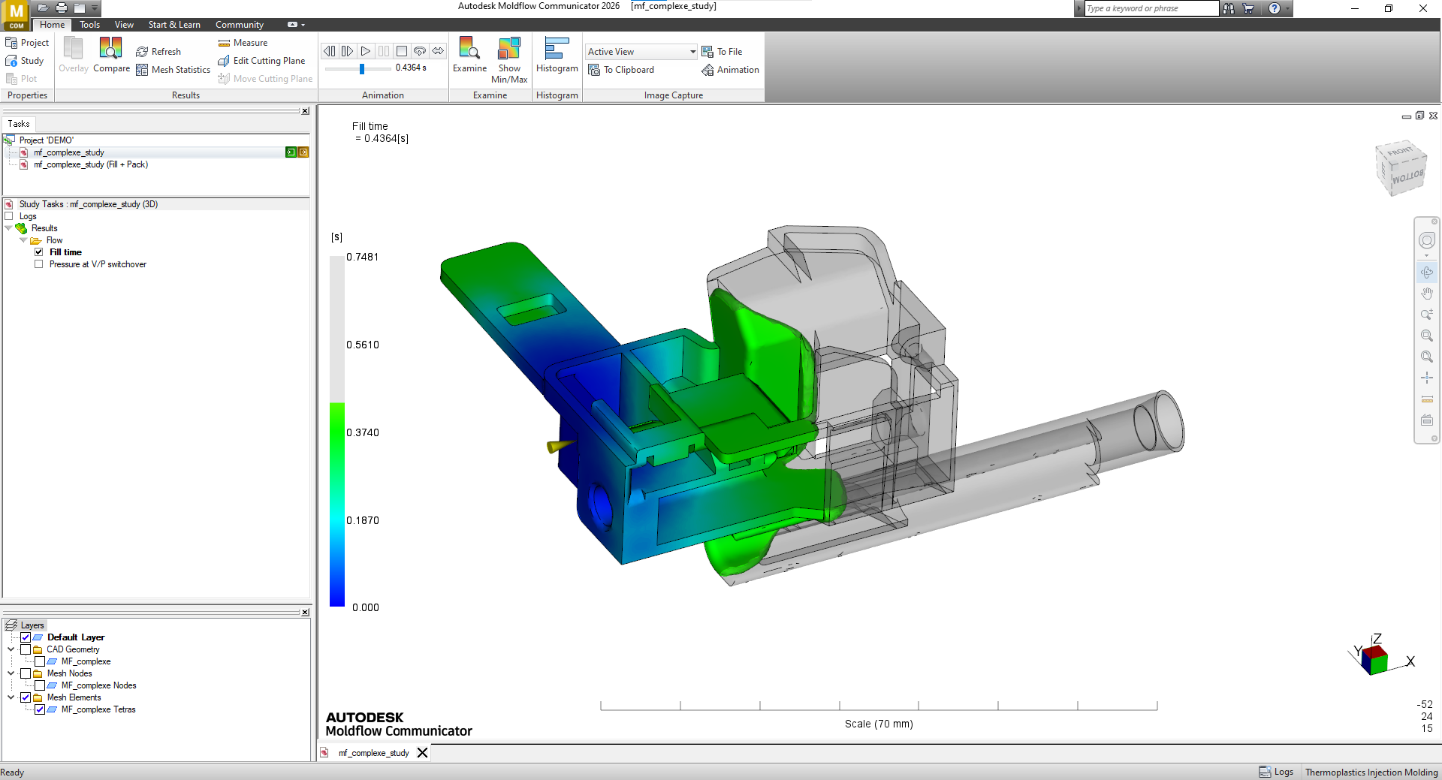Screen dimensions: 1442x780
Task: Click the view cube in the viewport
Action: coord(1399,167)
